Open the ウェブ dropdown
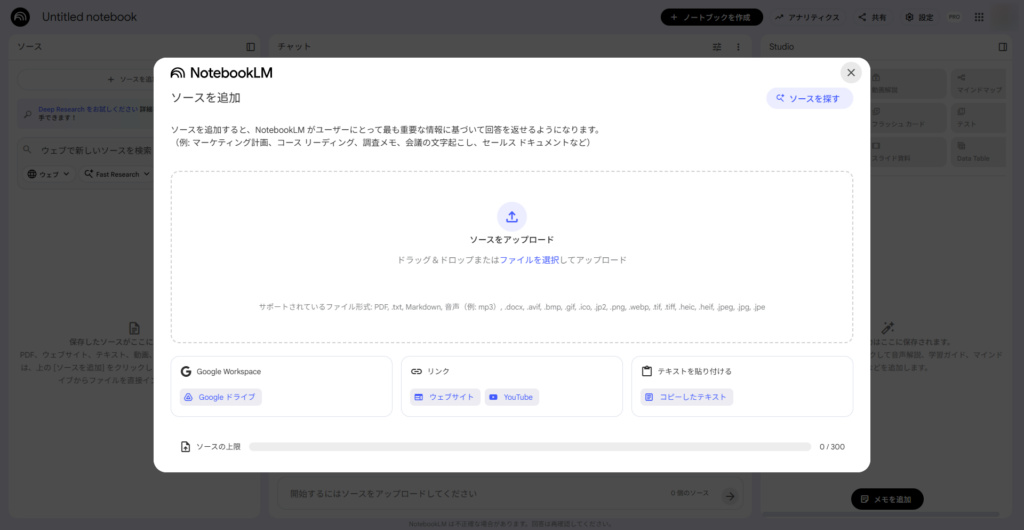The height and width of the screenshot is (530, 1024). tap(49, 174)
